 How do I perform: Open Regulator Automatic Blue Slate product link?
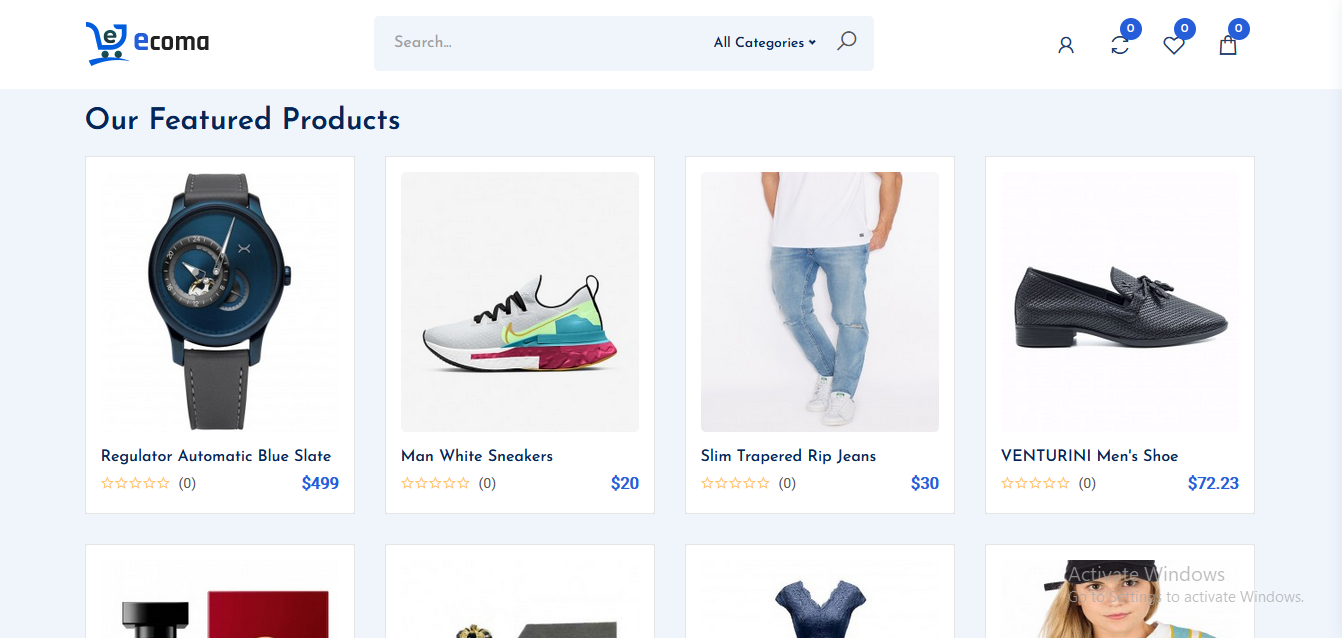[216, 456]
